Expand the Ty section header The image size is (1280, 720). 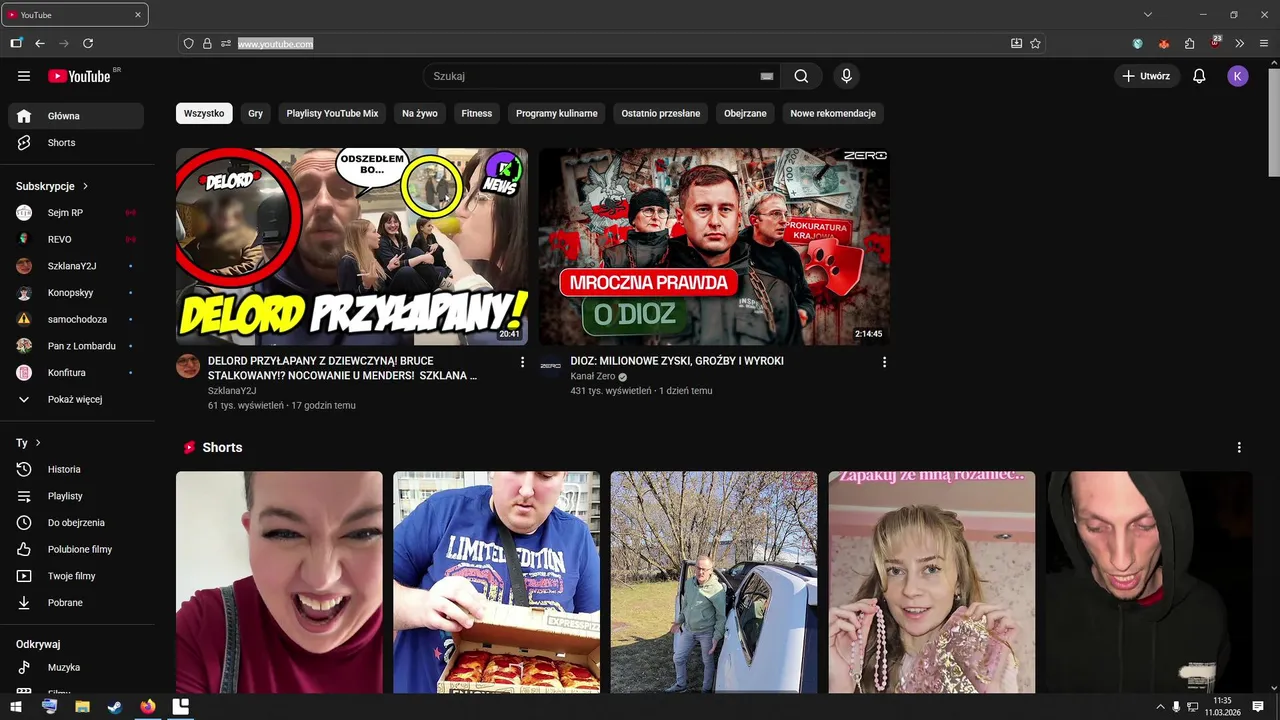[x=29, y=443]
